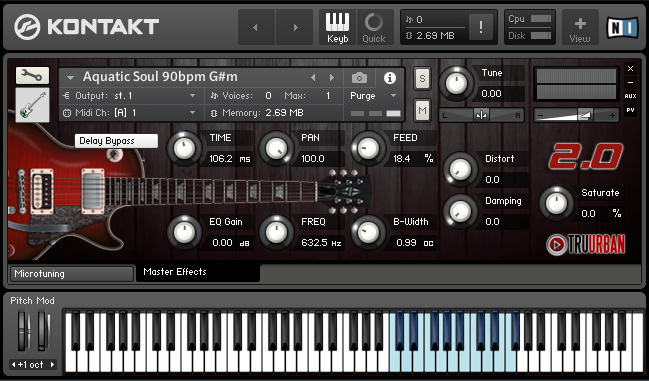Screen dimensions: 649x381
Task: Go to previous preset in top bar
Action: click(256, 27)
